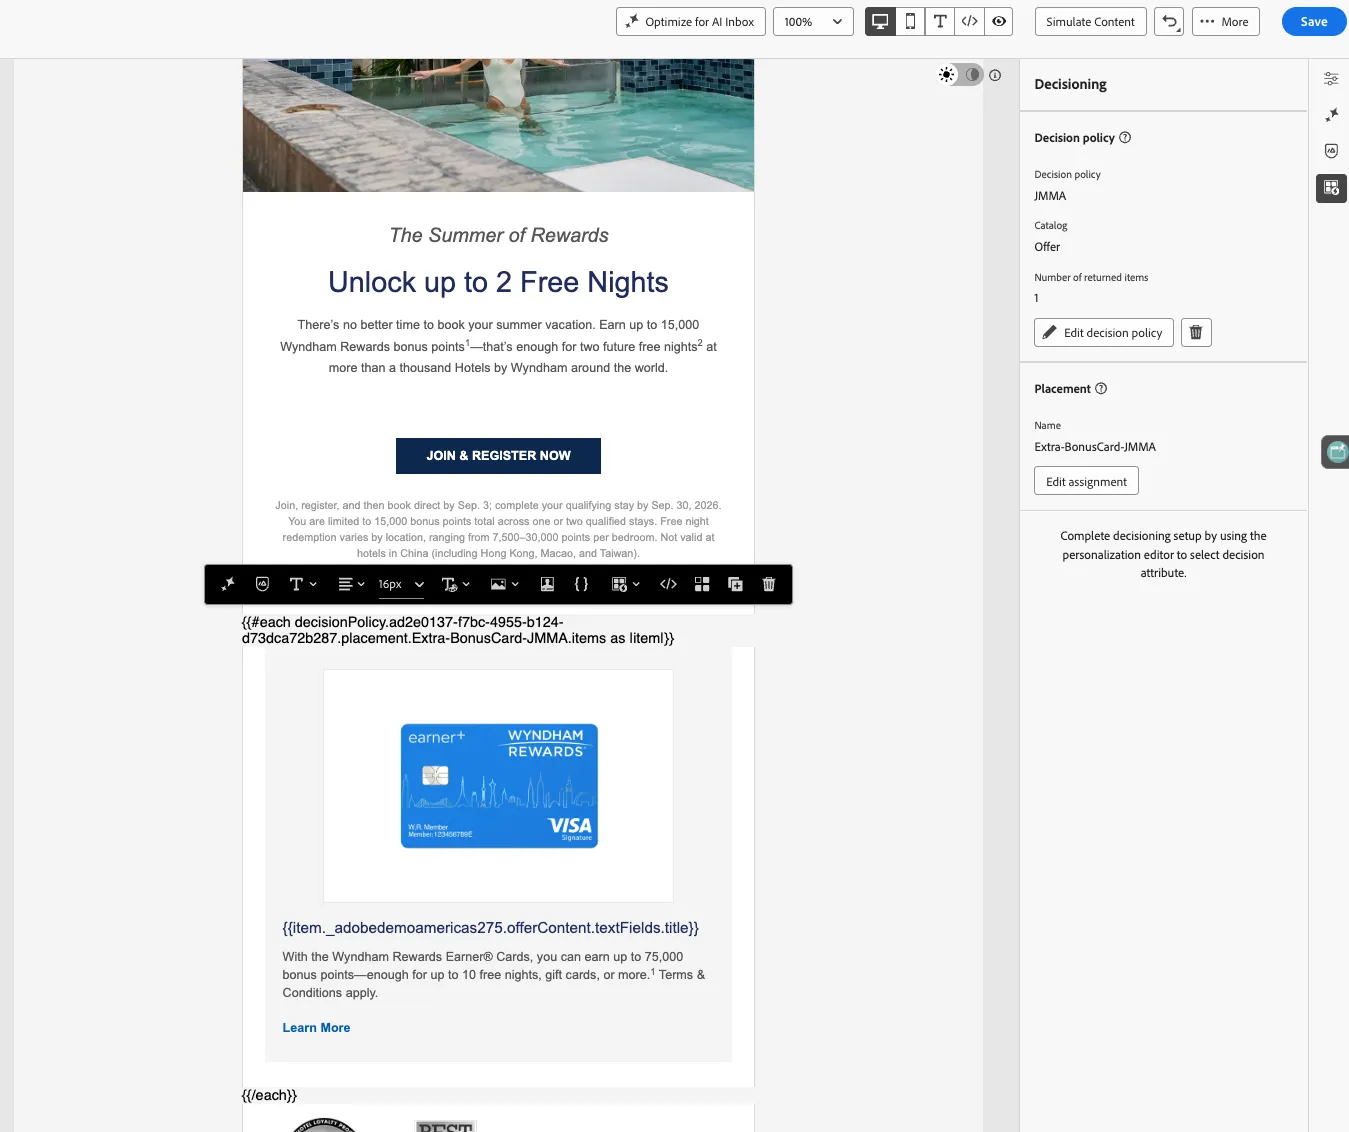Open the brand alignment icon in right rail
The image size is (1349, 1132).
point(1331,151)
